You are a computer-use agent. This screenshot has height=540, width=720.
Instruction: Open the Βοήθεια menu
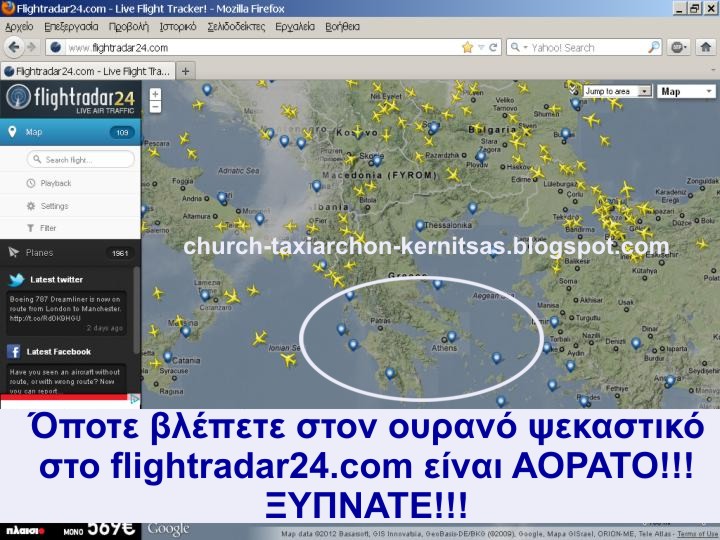pos(343,27)
